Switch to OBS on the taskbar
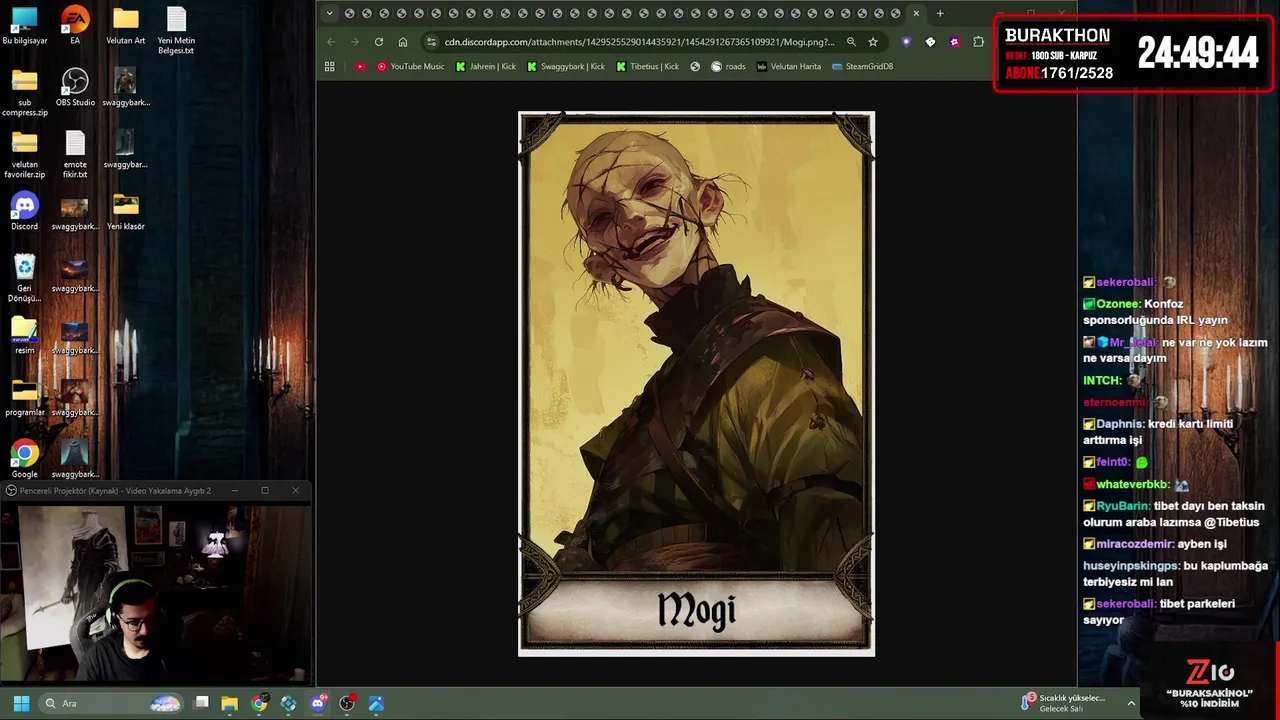This screenshot has height=720, width=1280. (x=347, y=703)
